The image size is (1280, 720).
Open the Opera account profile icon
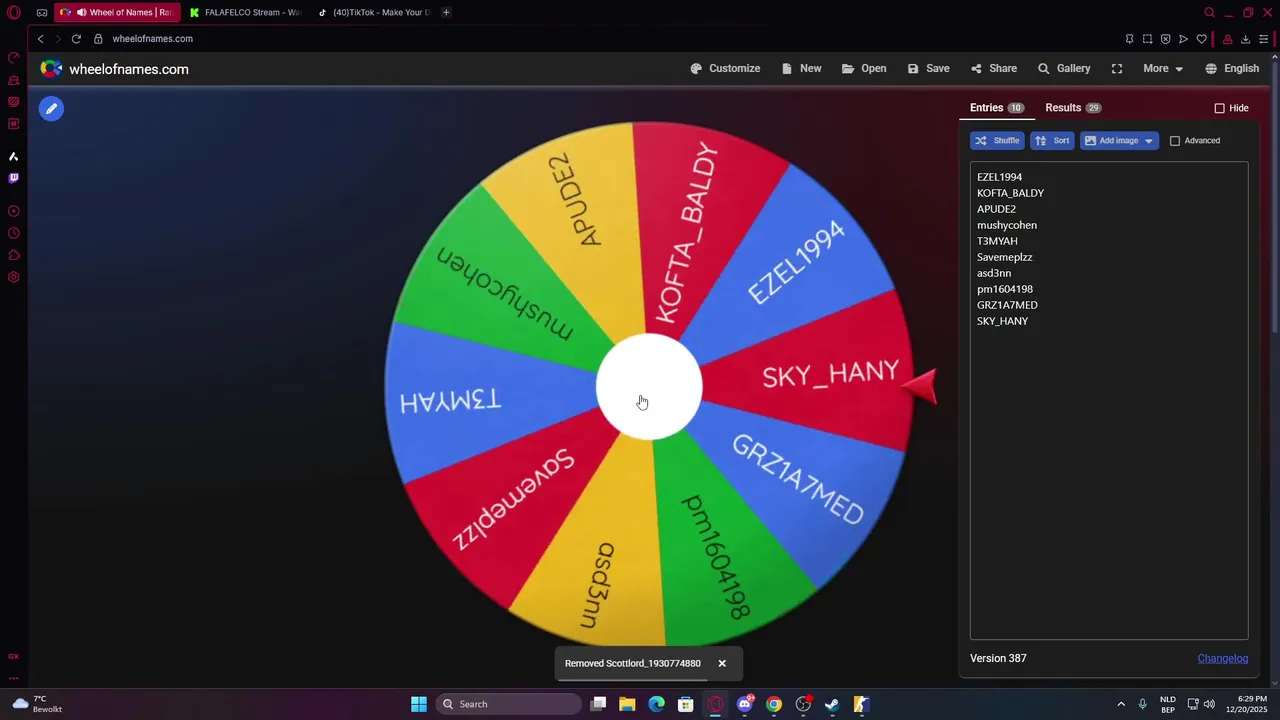click(x=1227, y=39)
